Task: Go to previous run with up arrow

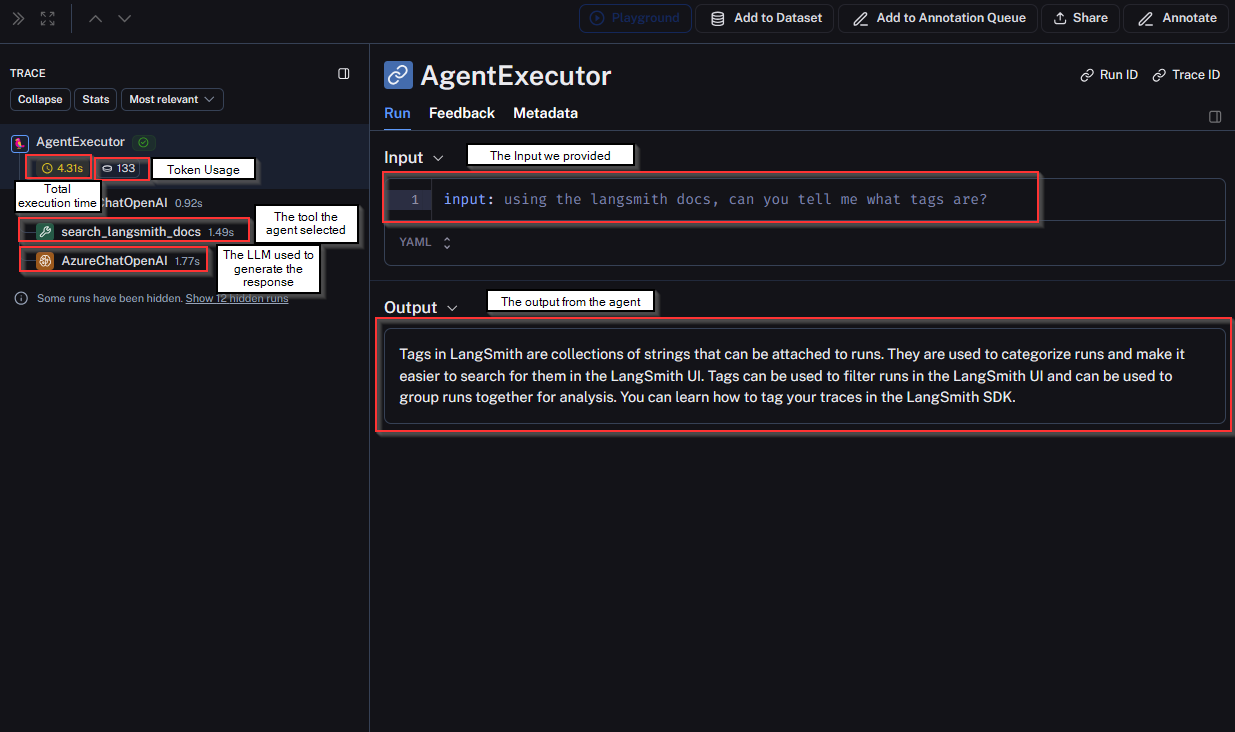Action: click(x=96, y=18)
